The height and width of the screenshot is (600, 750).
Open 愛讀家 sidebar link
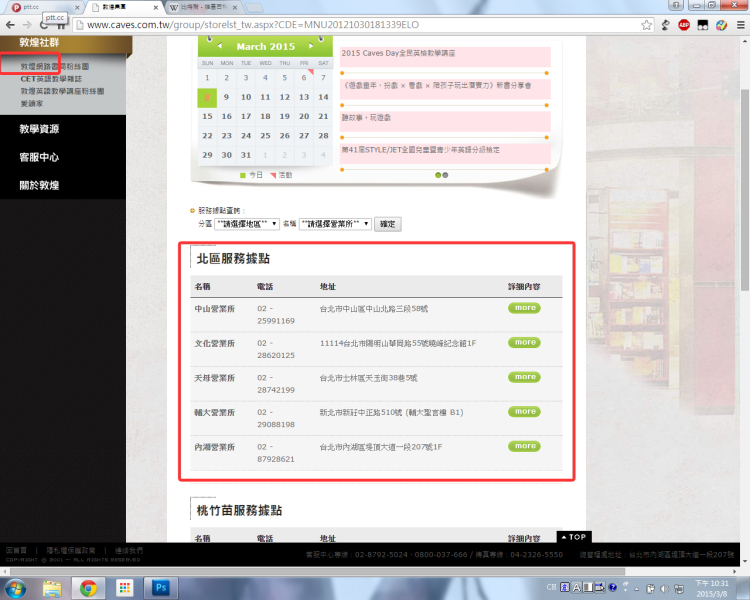[x=32, y=103]
